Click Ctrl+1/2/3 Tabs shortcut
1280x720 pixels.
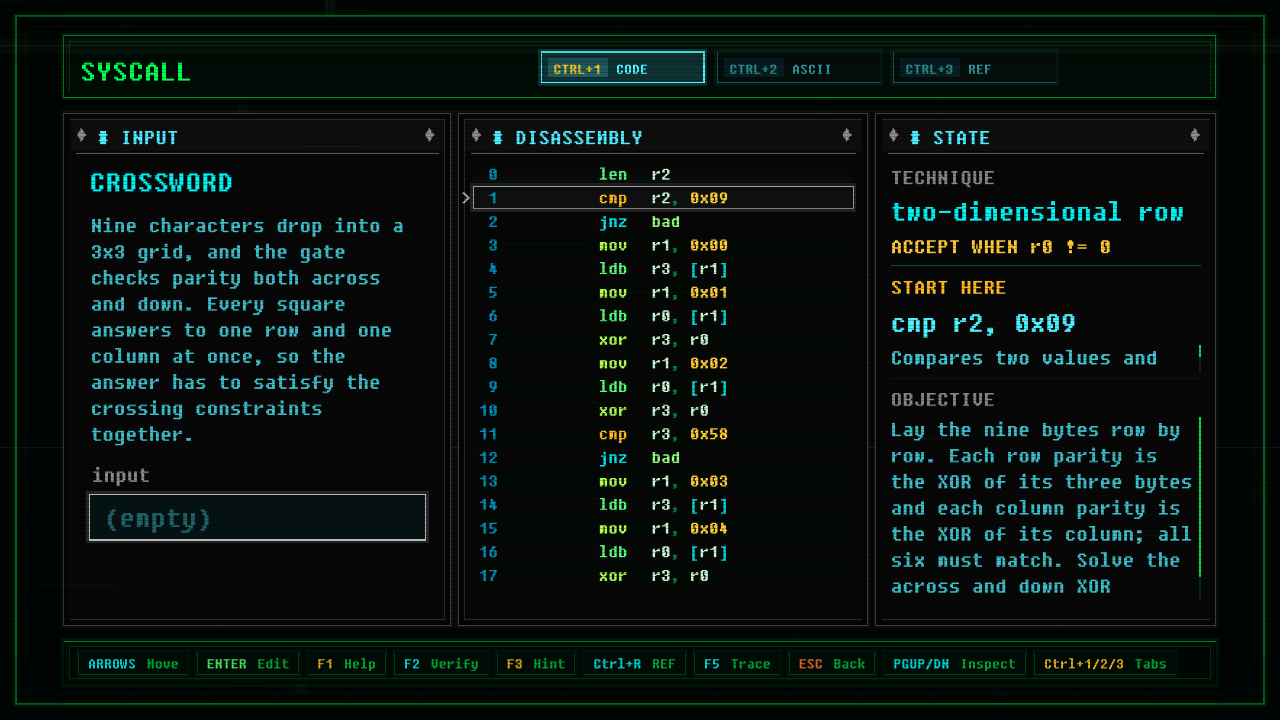click(x=1105, y=664)
